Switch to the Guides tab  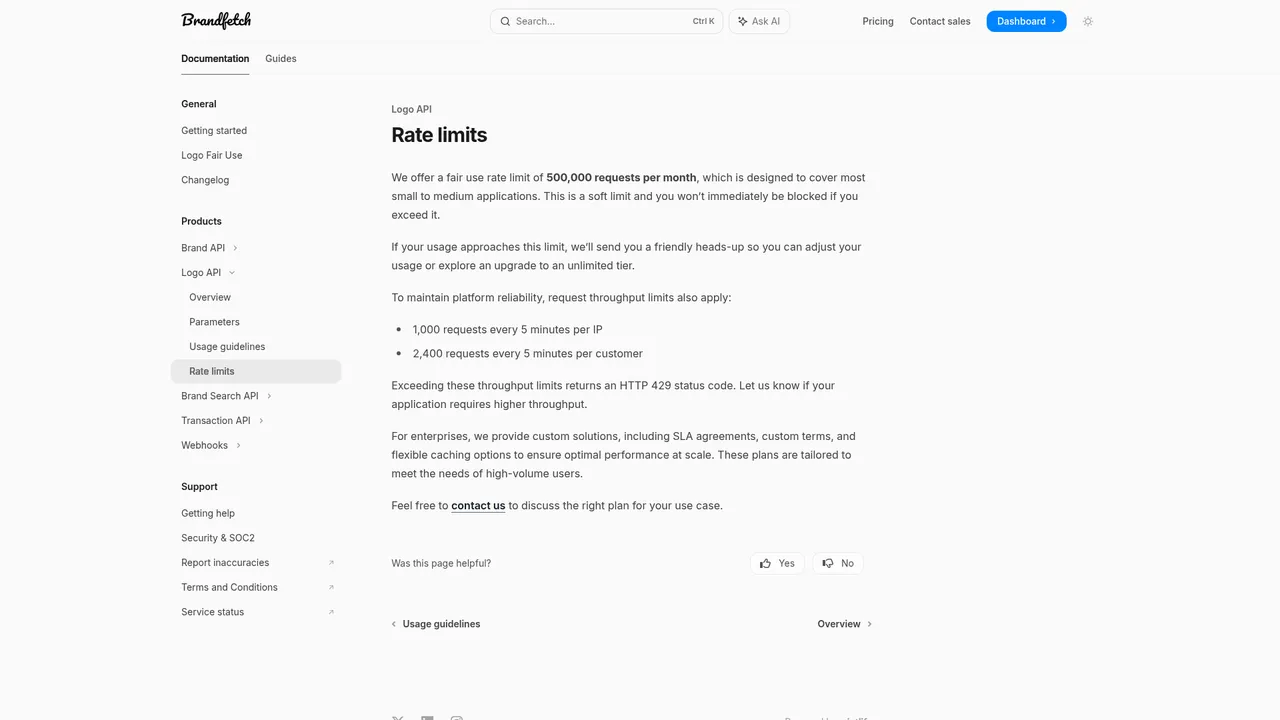[x=280, y=58]
